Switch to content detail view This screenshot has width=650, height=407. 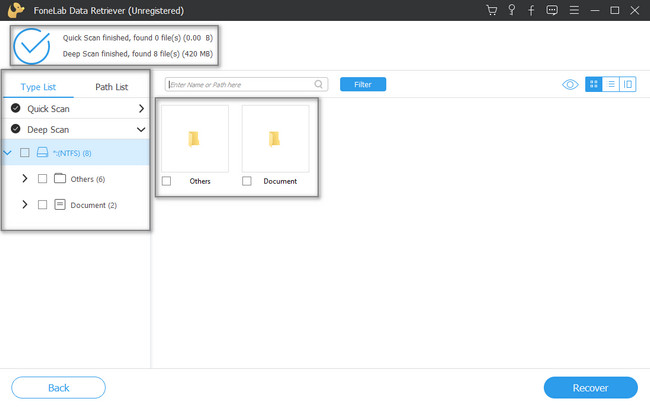click(628, 84)
